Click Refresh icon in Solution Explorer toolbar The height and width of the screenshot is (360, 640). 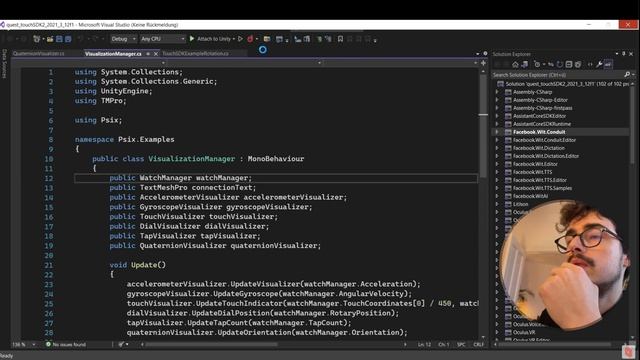[560, 64]
